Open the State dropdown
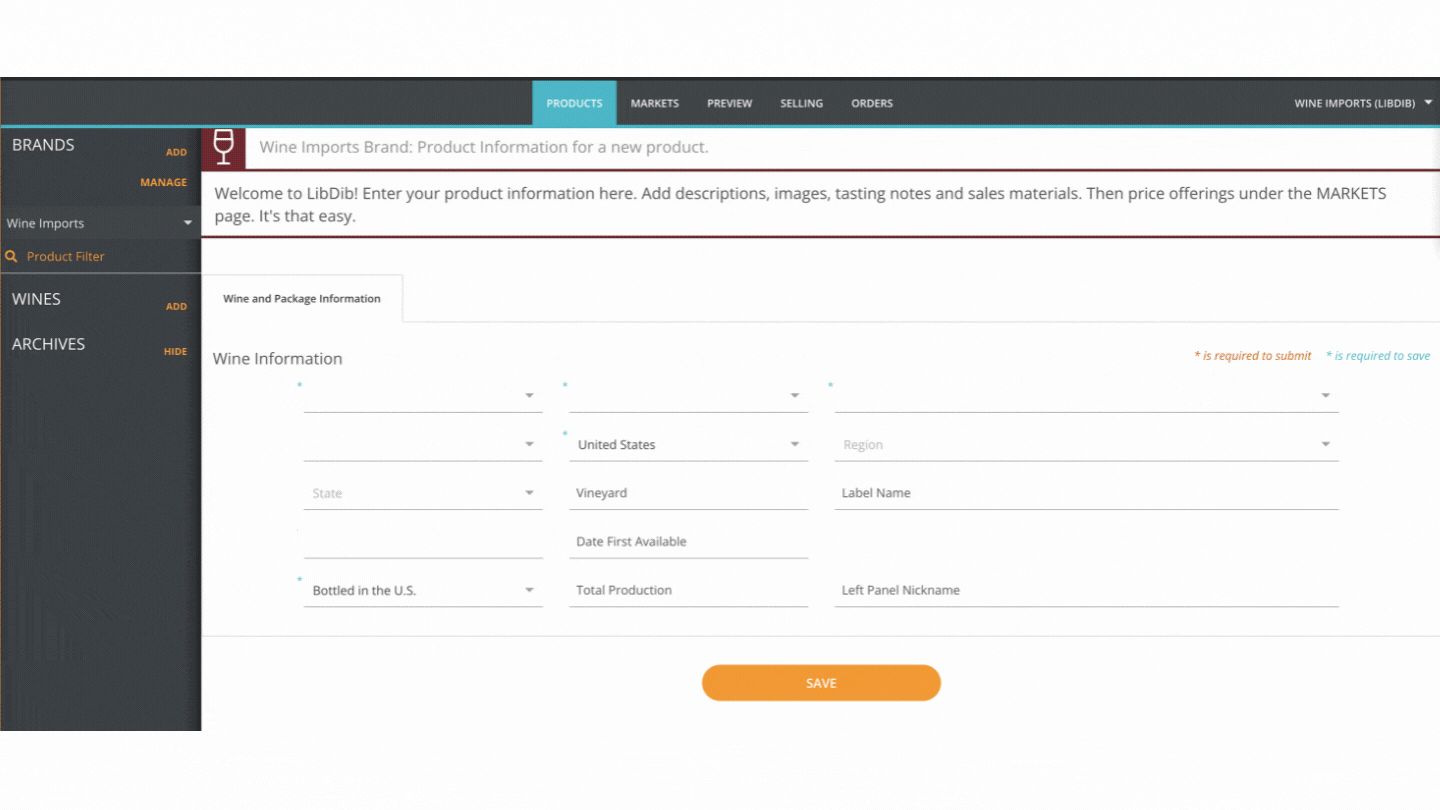This screenshot has height=810, width=1440. click(x=529, y=493)
